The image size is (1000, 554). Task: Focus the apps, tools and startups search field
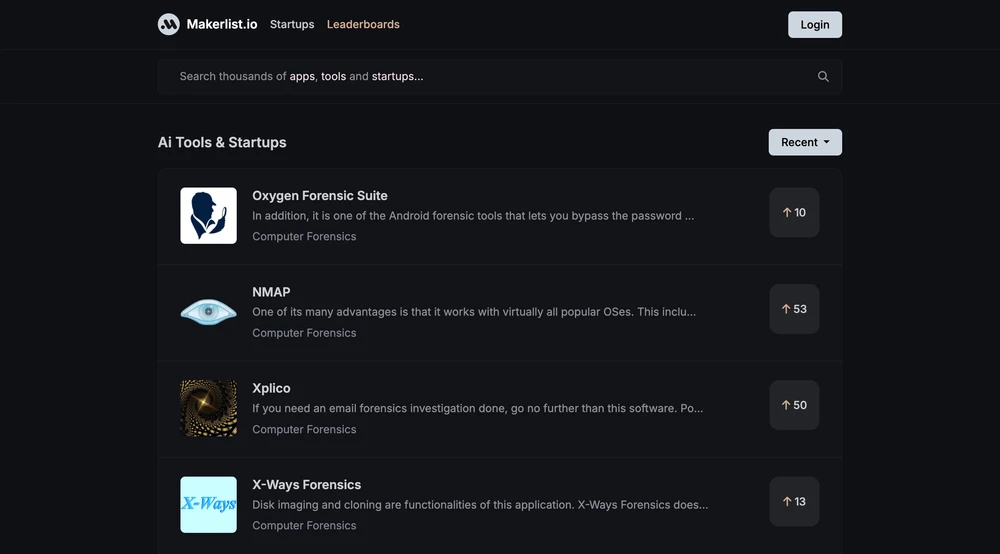[499, 77]
